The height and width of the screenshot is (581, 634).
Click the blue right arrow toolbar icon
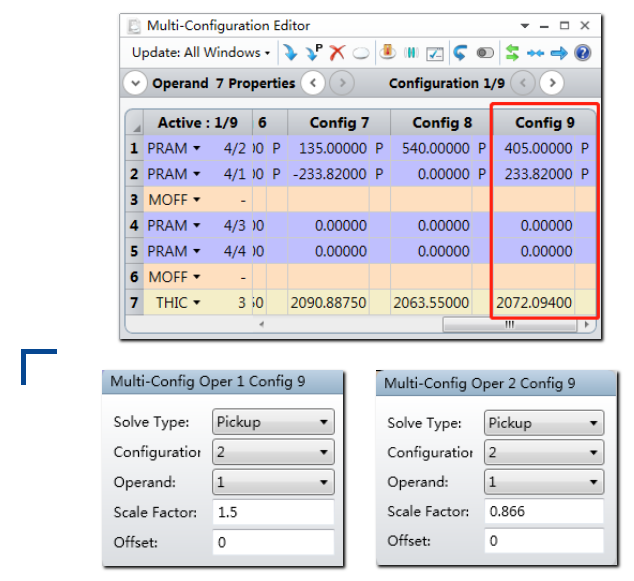(559, 53)
